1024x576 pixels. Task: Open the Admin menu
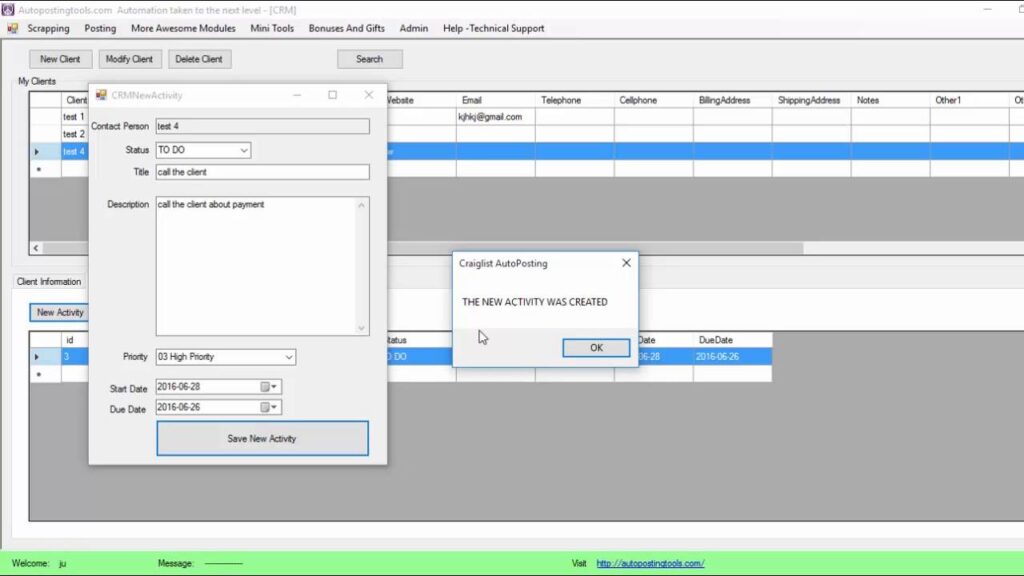[x=413, y=28]
